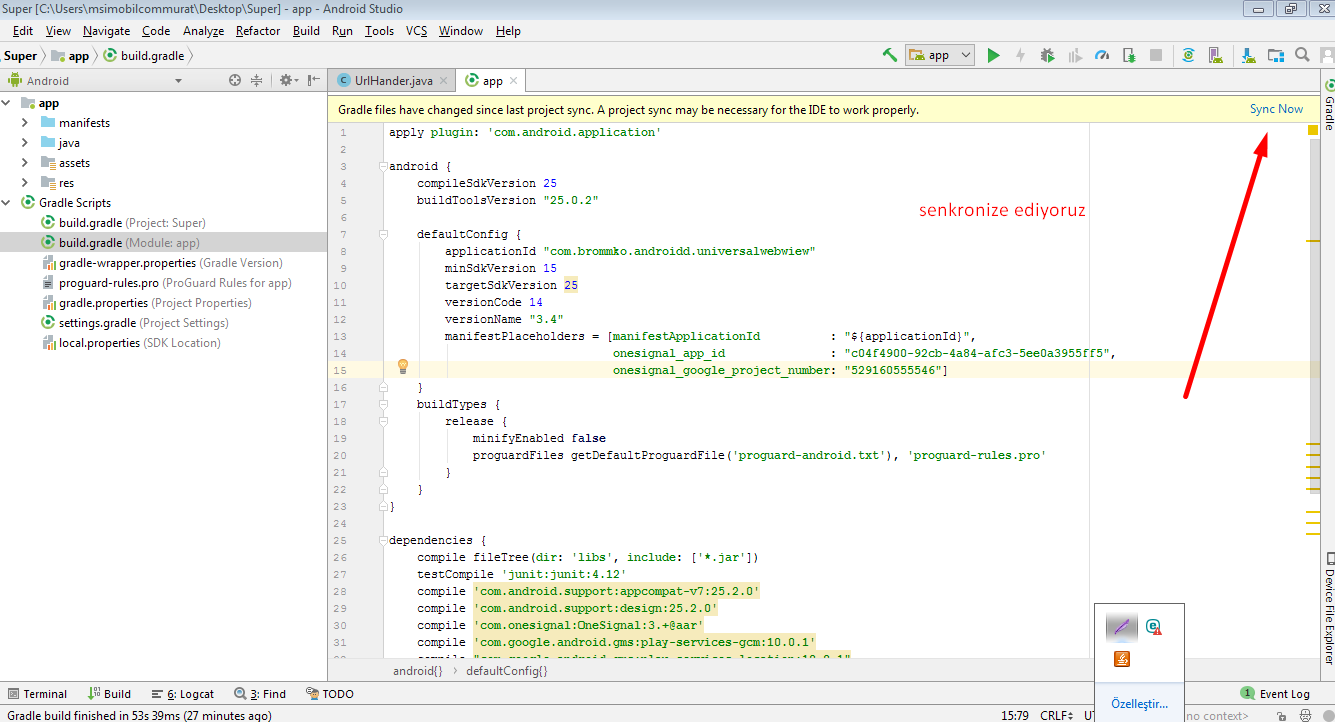Image resolution: width=1335 pixels, height=722 pixels.
Task: Open the Gradle side panel tab
Action: pos(1328,105)
